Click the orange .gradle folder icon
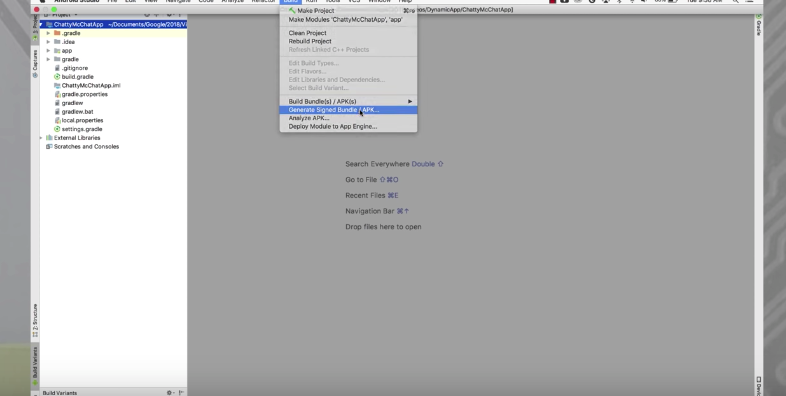The image size is (786, 396). point(57,33)
